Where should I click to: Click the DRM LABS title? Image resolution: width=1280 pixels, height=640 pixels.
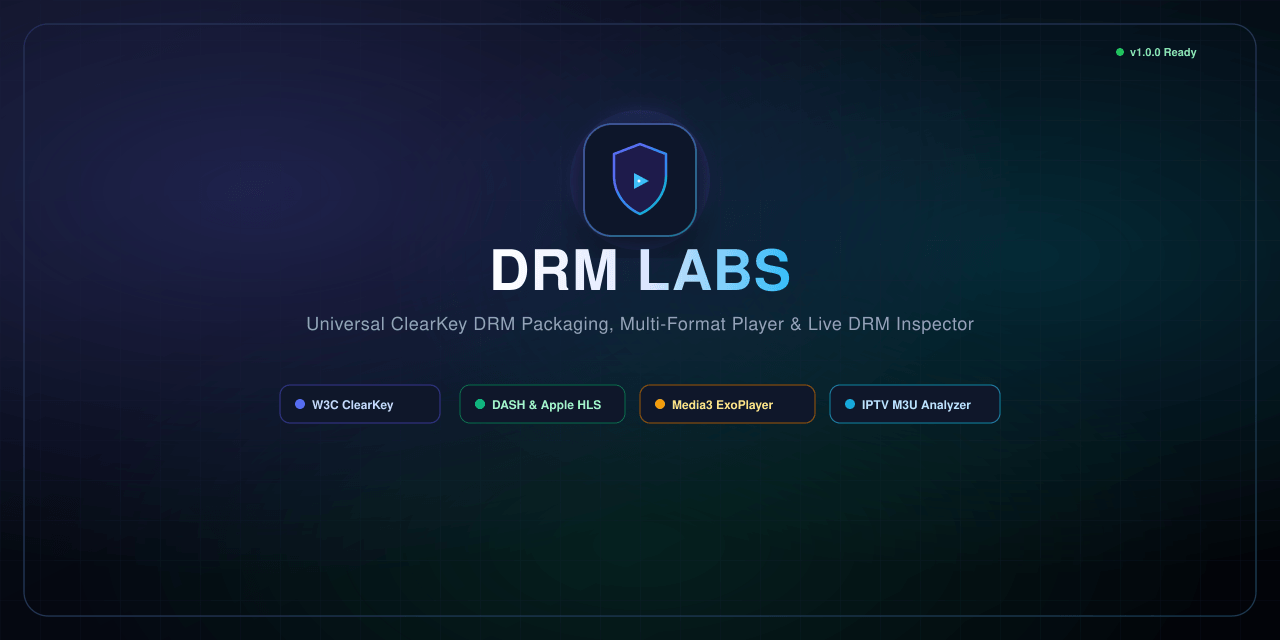[x=640, y=270]
